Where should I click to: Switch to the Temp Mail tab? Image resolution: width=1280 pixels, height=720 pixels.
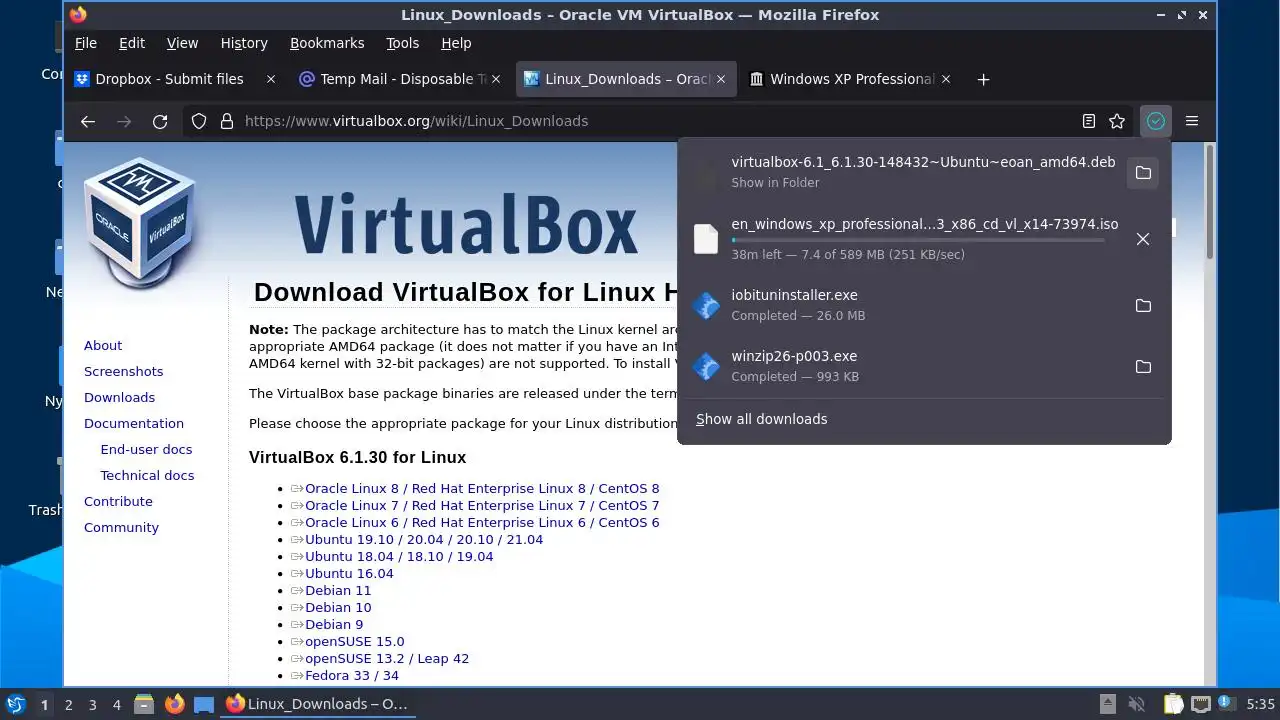pyautogui.click(x=402, y=79)
